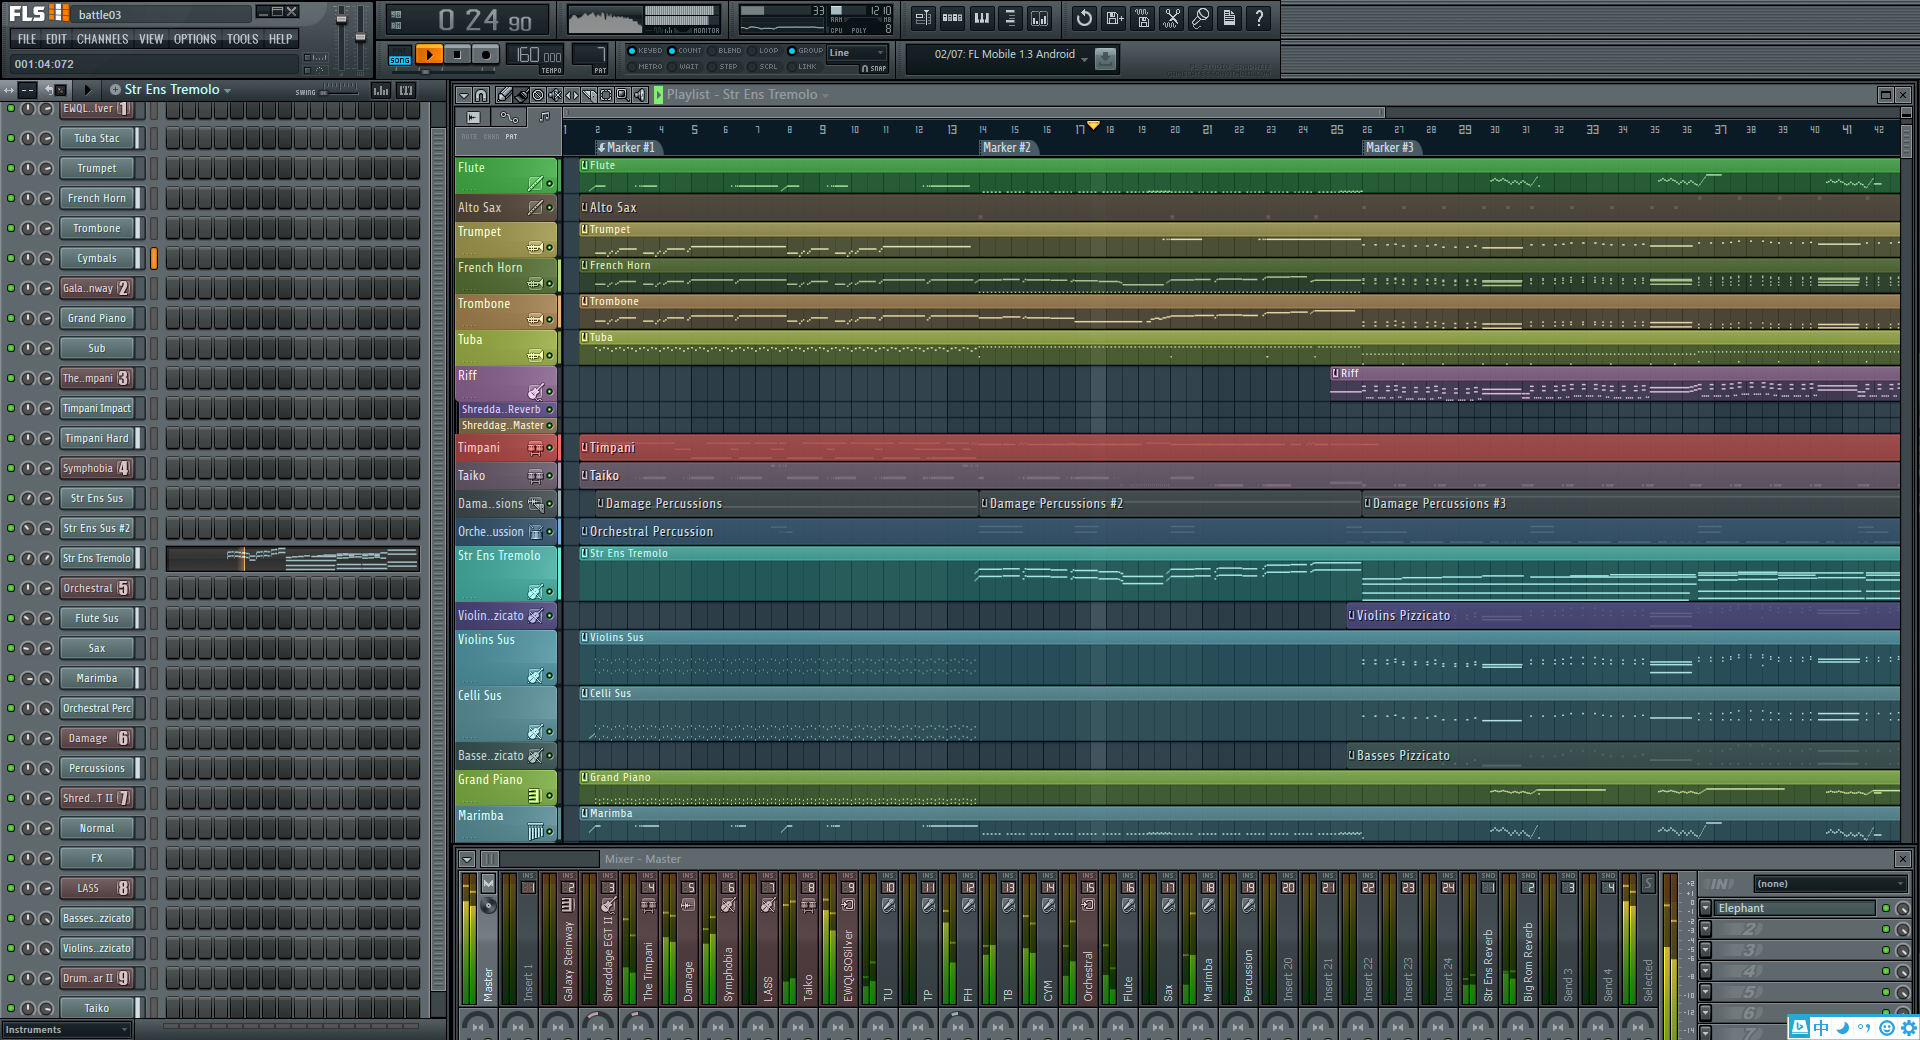This screenshot has width=1920, height=1040.
Task: Show the Browser panel
Action: [1011, 18]
